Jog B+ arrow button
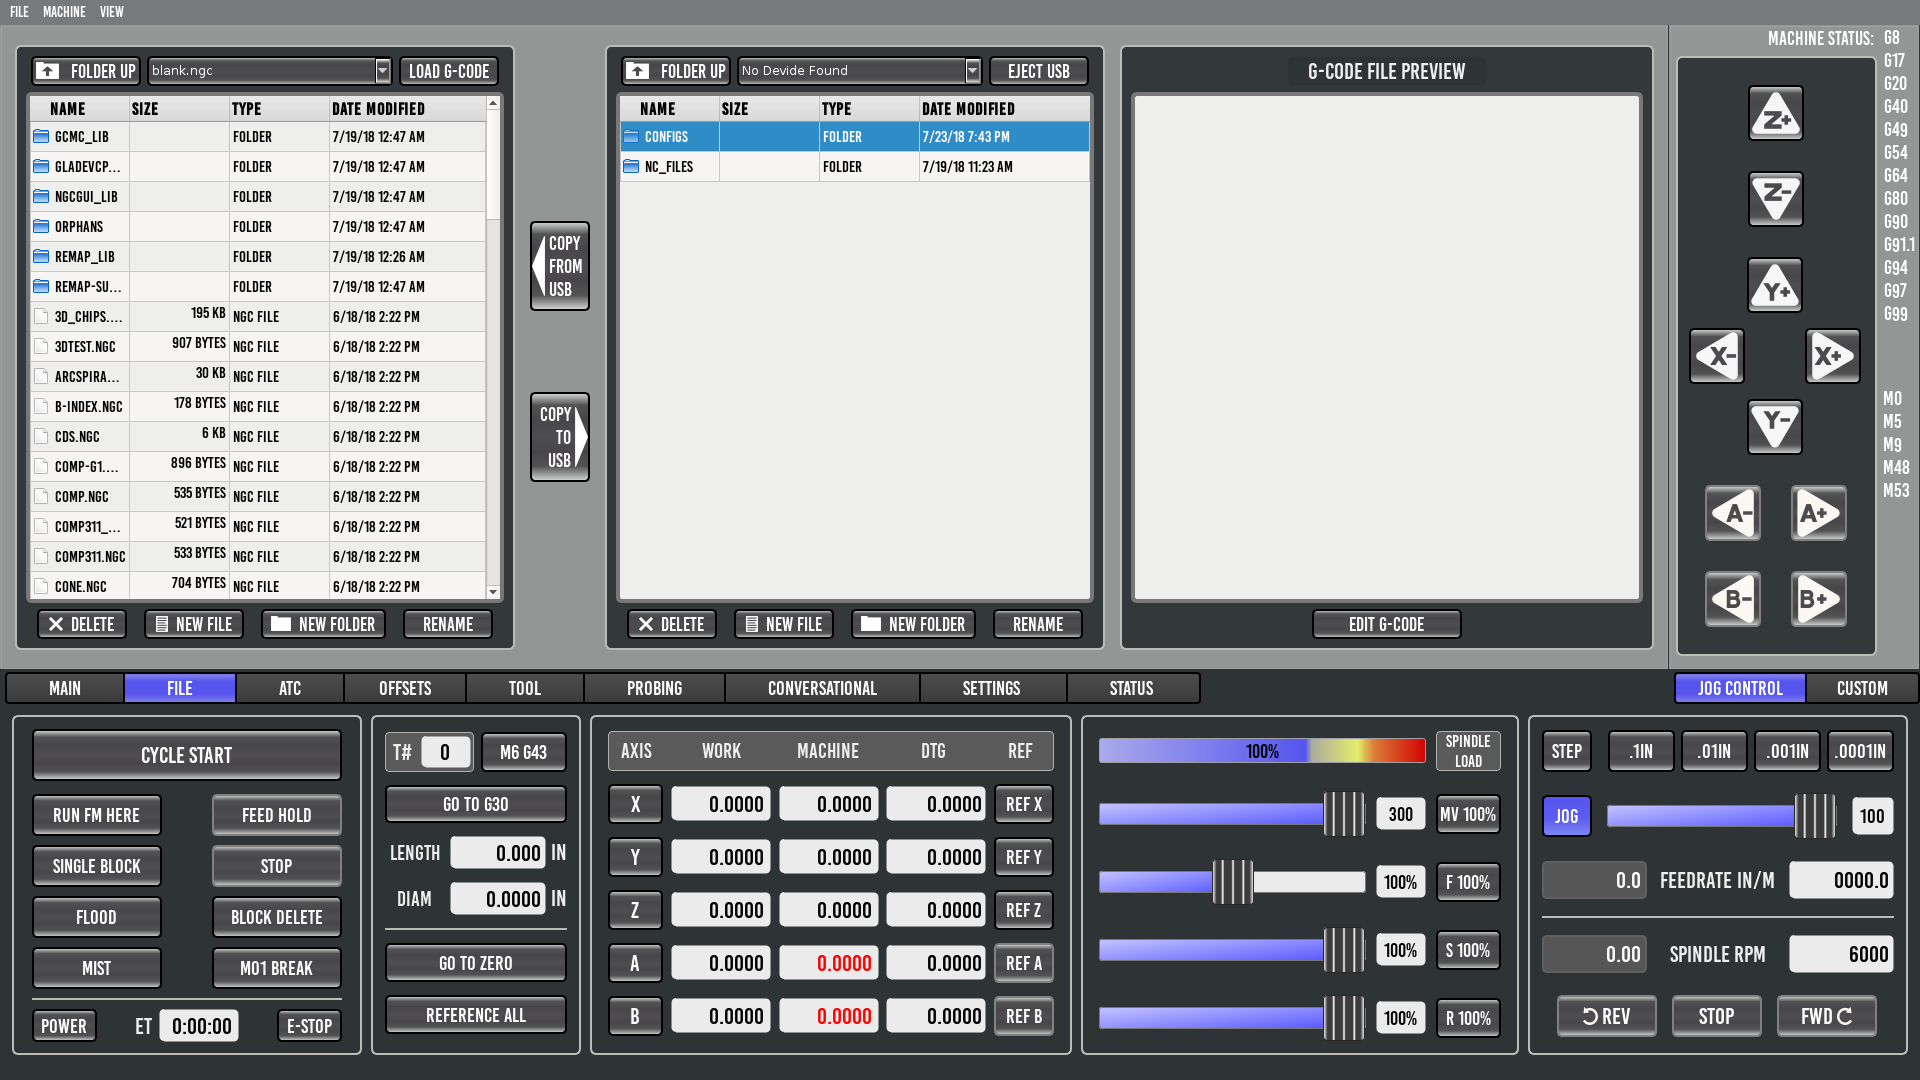 click(x=1819, y=600)
